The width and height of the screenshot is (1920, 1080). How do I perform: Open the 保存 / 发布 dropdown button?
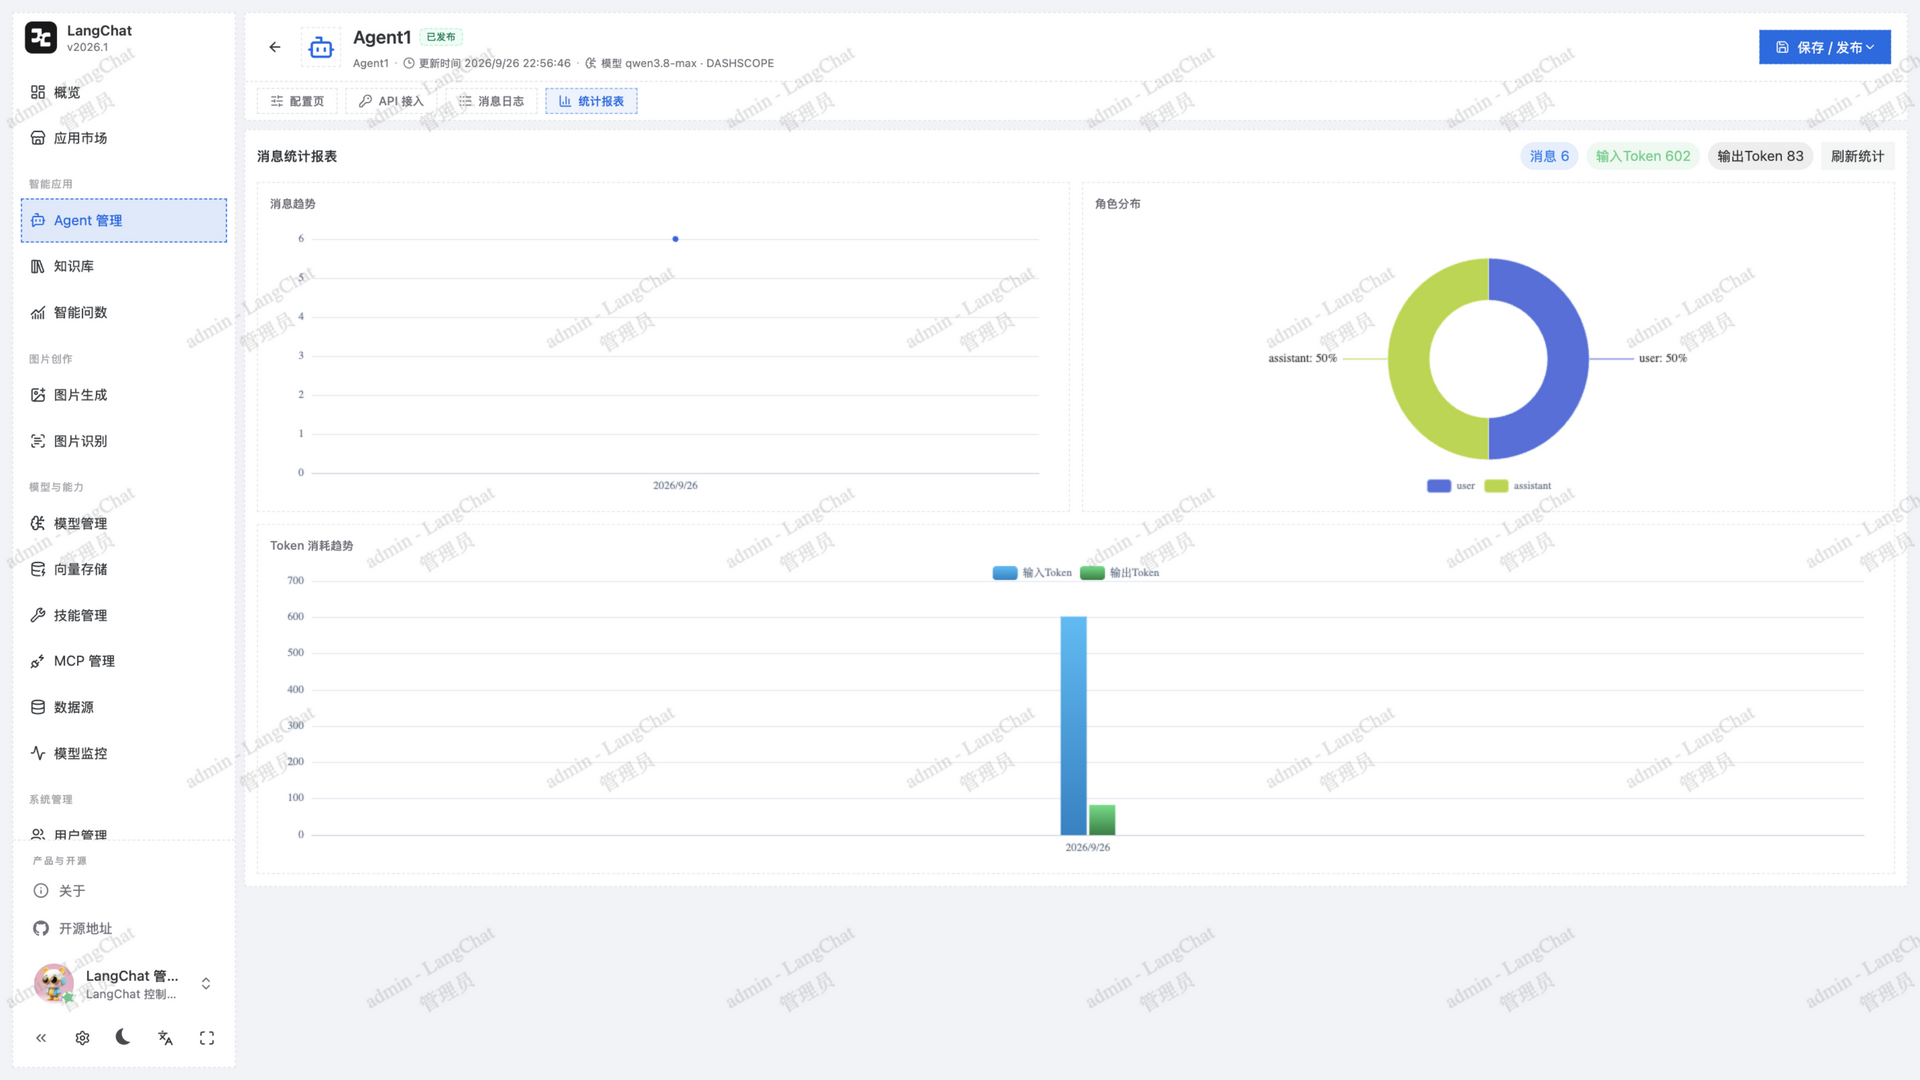(1824, 47)
